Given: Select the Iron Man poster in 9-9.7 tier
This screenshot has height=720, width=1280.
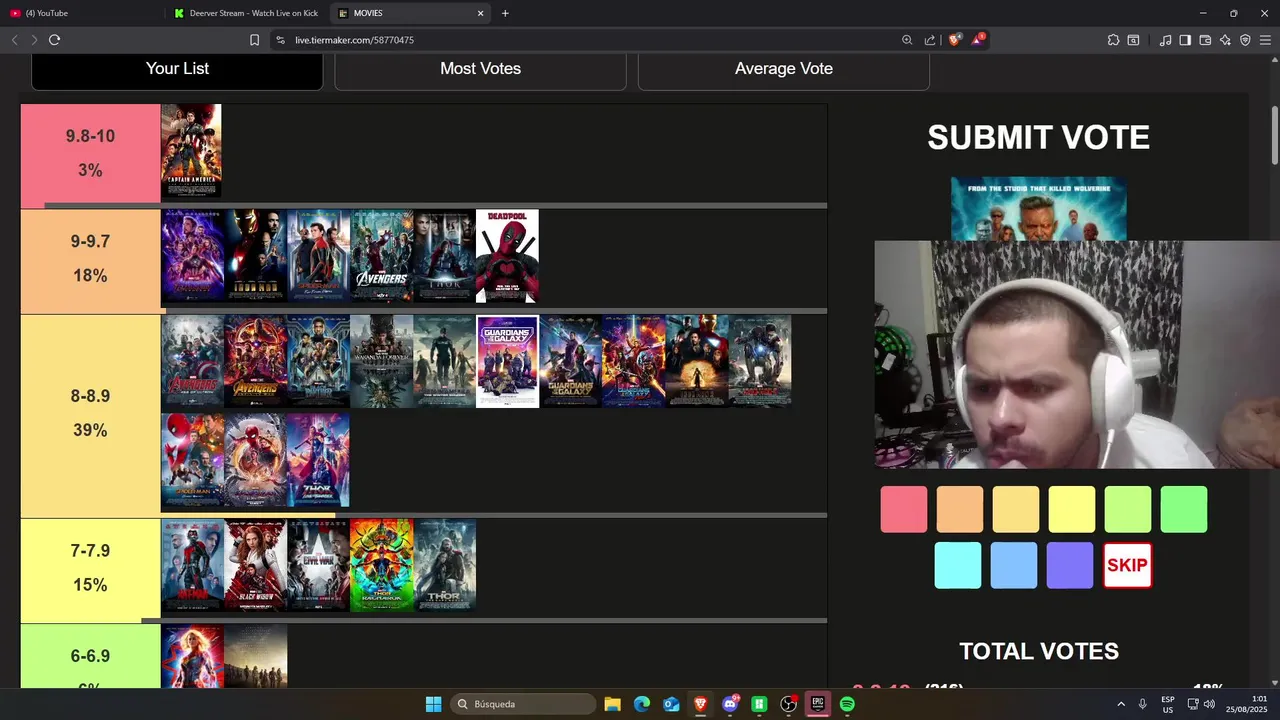Looking at the screenshot, I should pos(255,256).
